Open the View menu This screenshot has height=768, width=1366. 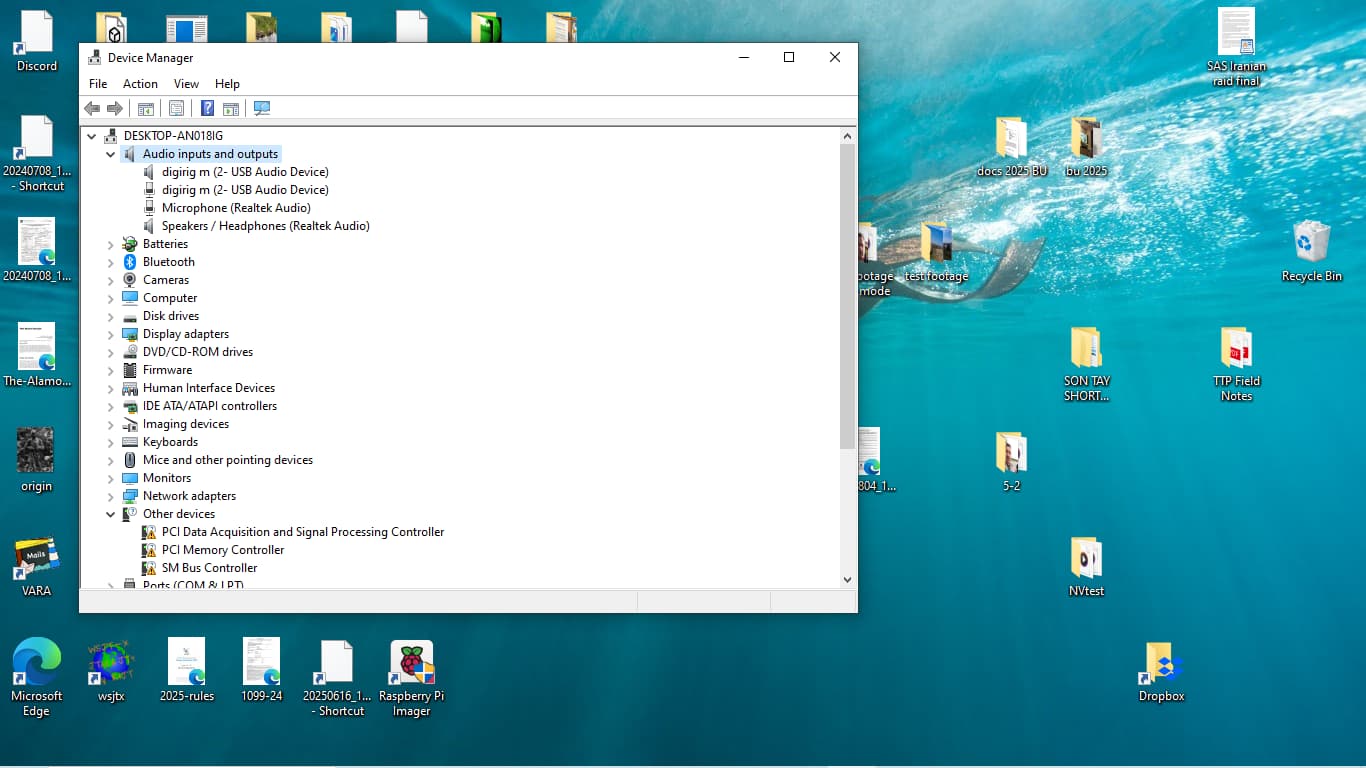point(186,84)
